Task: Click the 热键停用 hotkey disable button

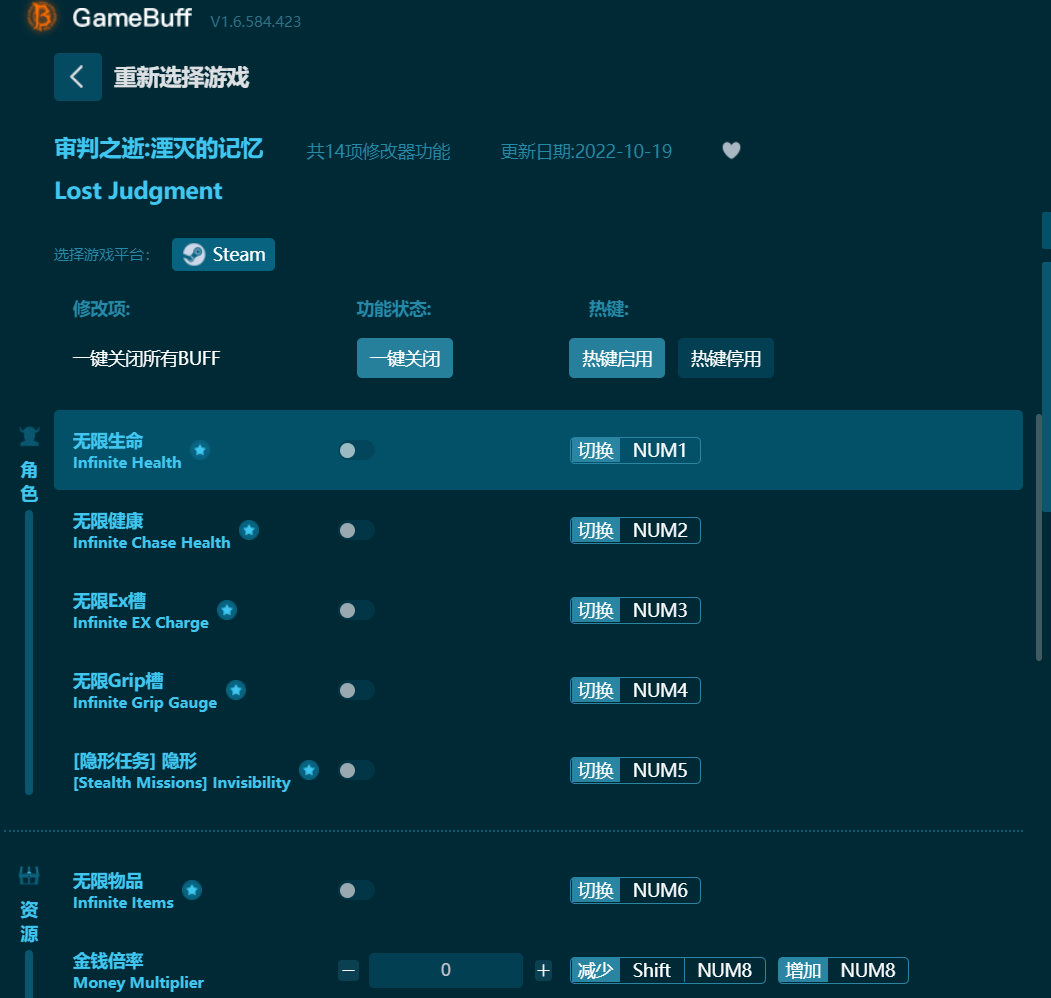Action: point(726,359)
